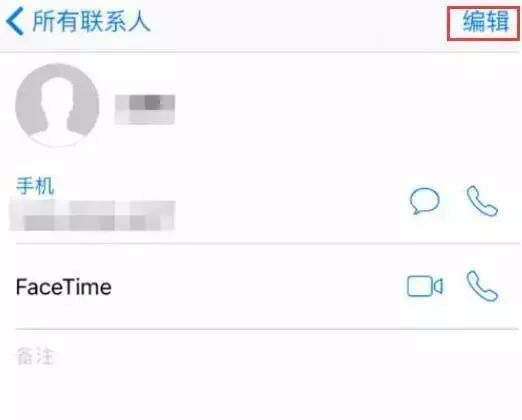The image size is (522, 420).
Task: Click the 编辑 edit button
Action: coord(486,21)
